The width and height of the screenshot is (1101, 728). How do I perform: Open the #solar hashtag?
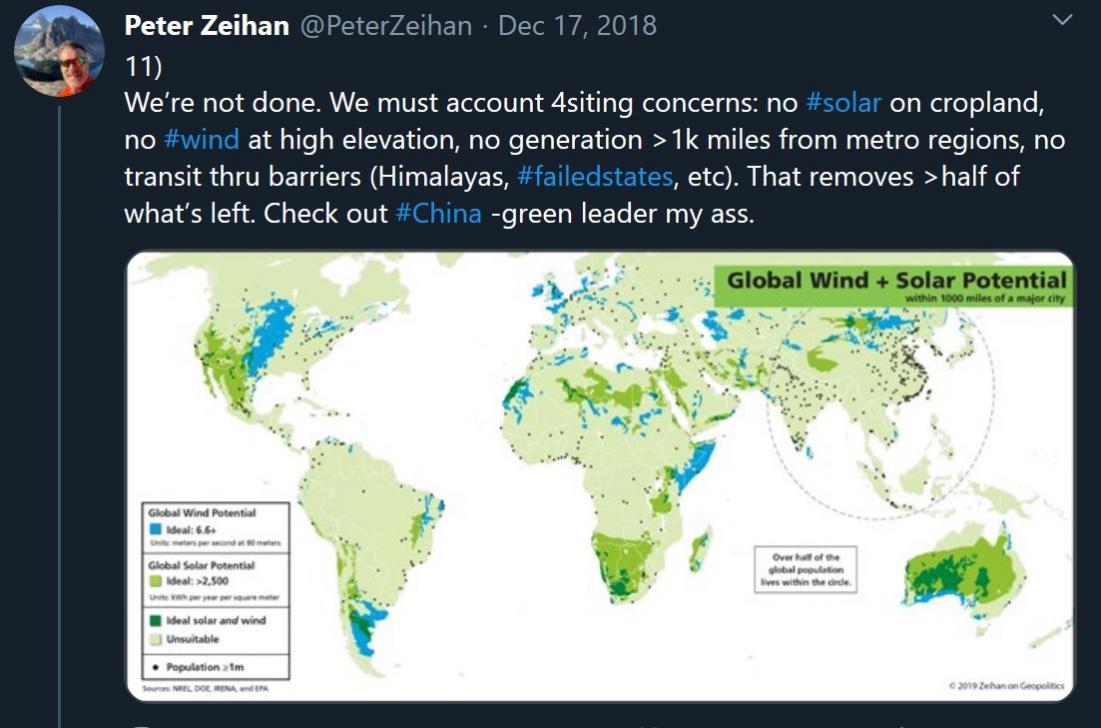pos(843,104)
